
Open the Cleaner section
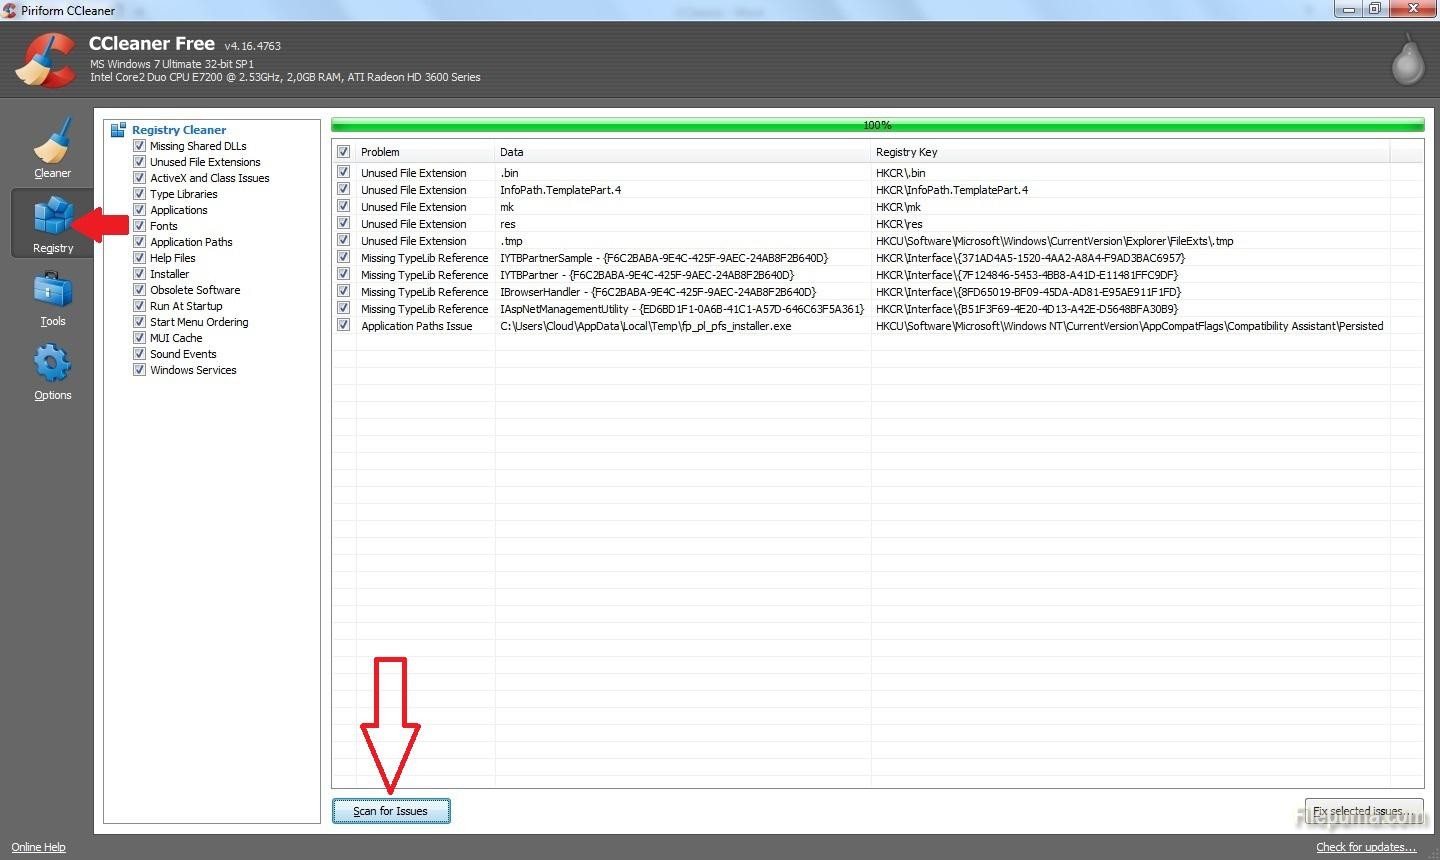tap(52, 148)
